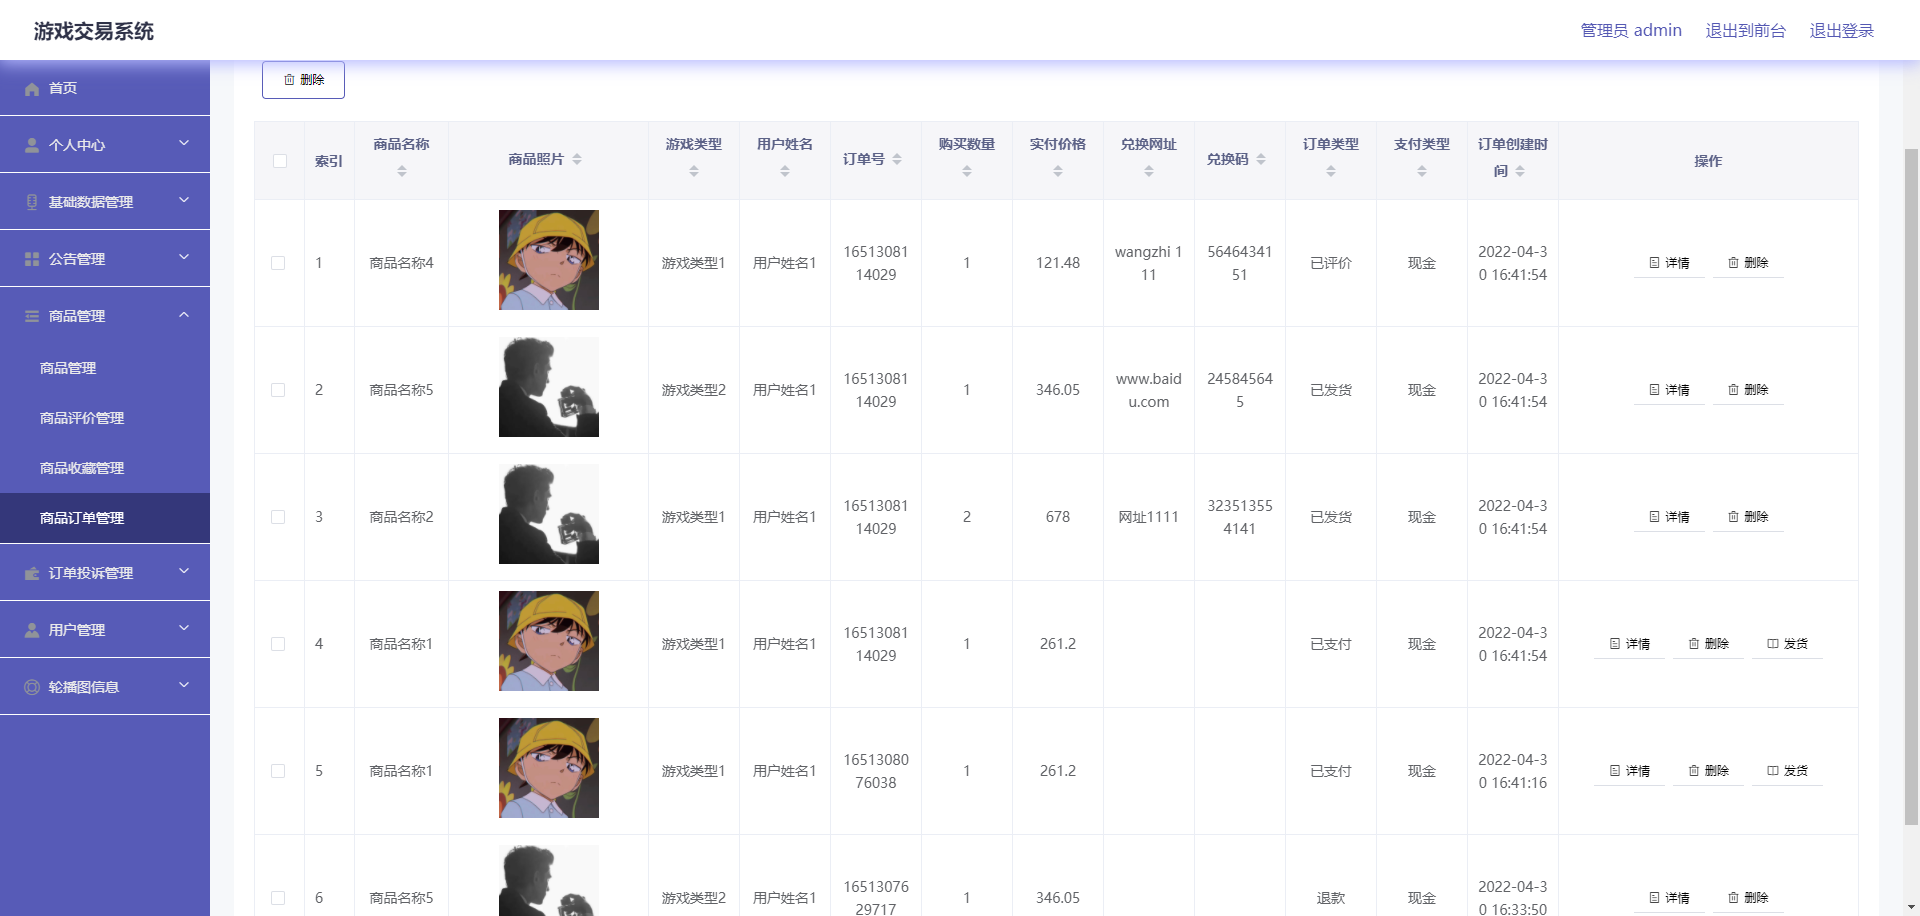Click 退出登录 link
Image resolution: width=1920 pixels, height=916 pixels.
coord(1842,31)
